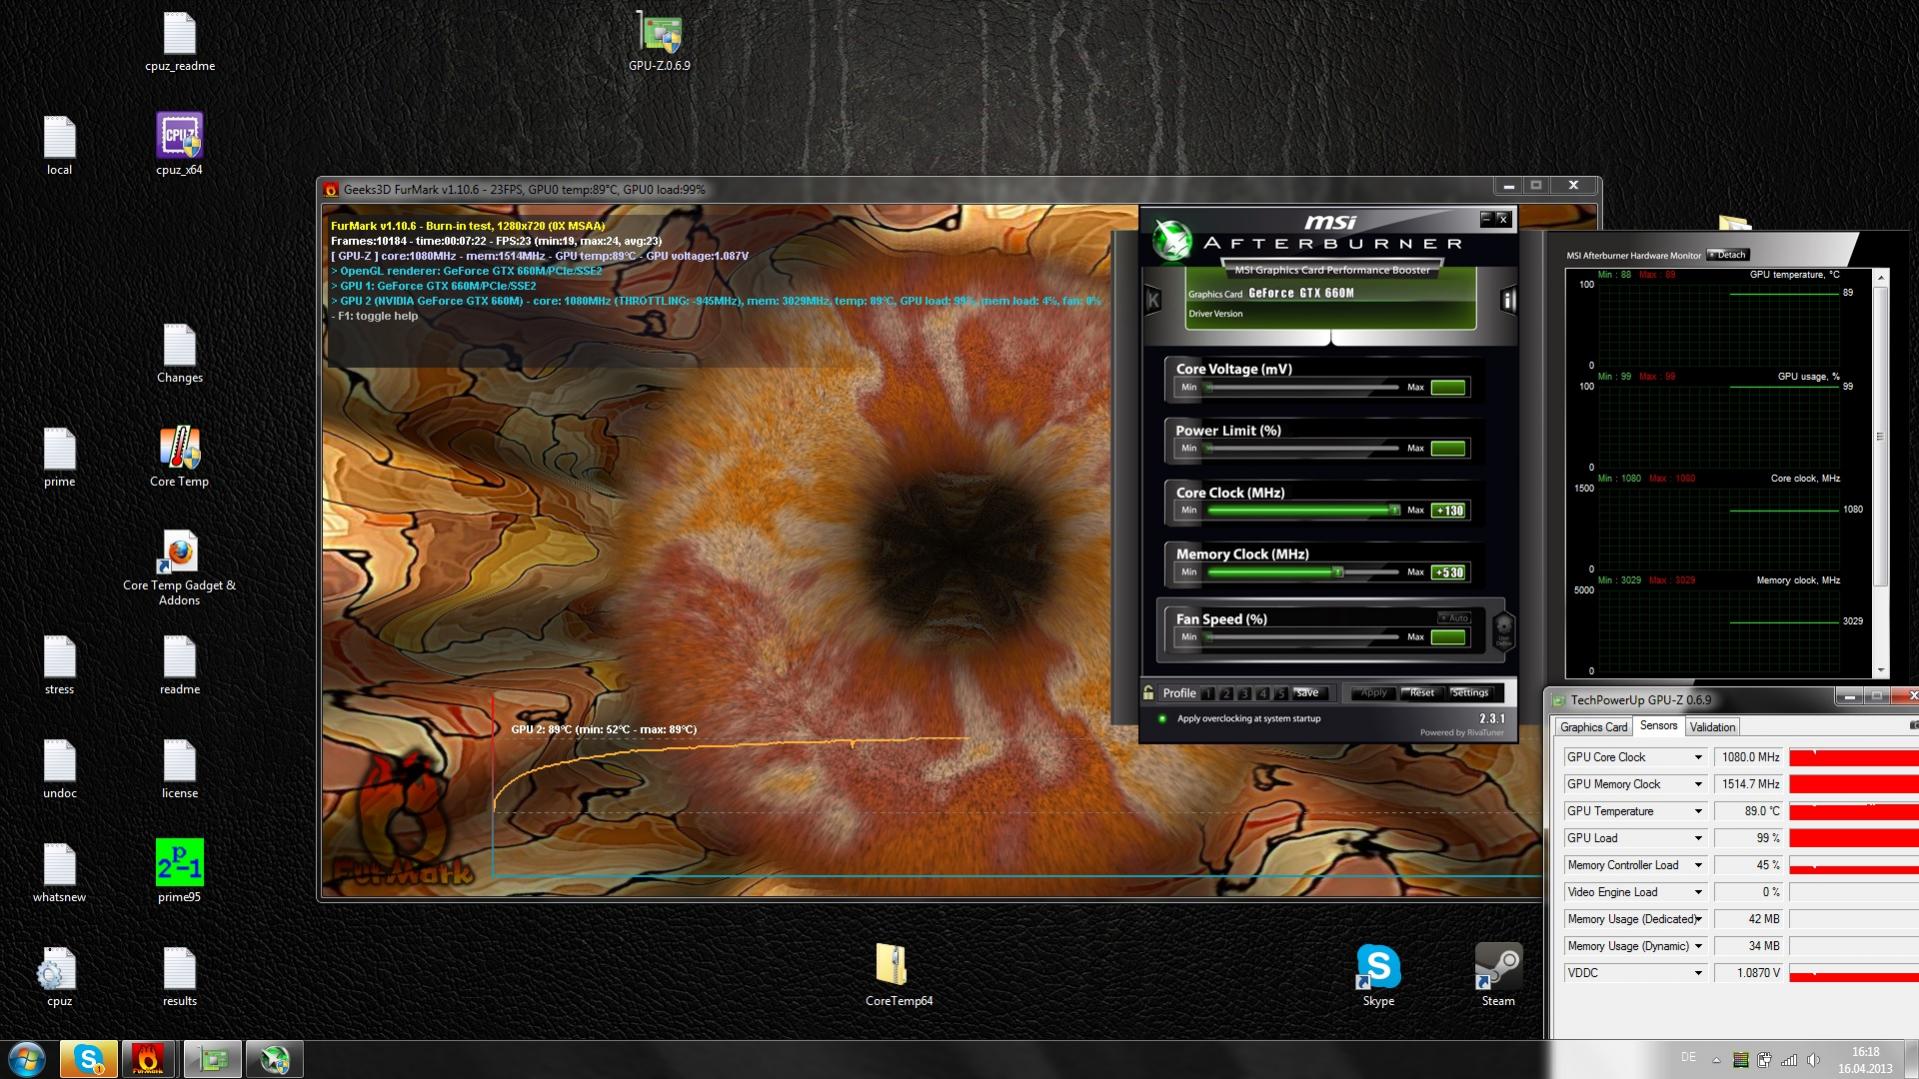
Task: Open Kombustor via the K button in Afterburner
Action: 1153,299
